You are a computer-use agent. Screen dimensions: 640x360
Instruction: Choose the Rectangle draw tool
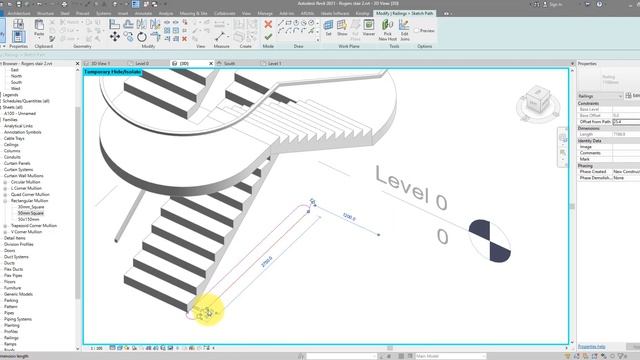click(x=288, y=23)
